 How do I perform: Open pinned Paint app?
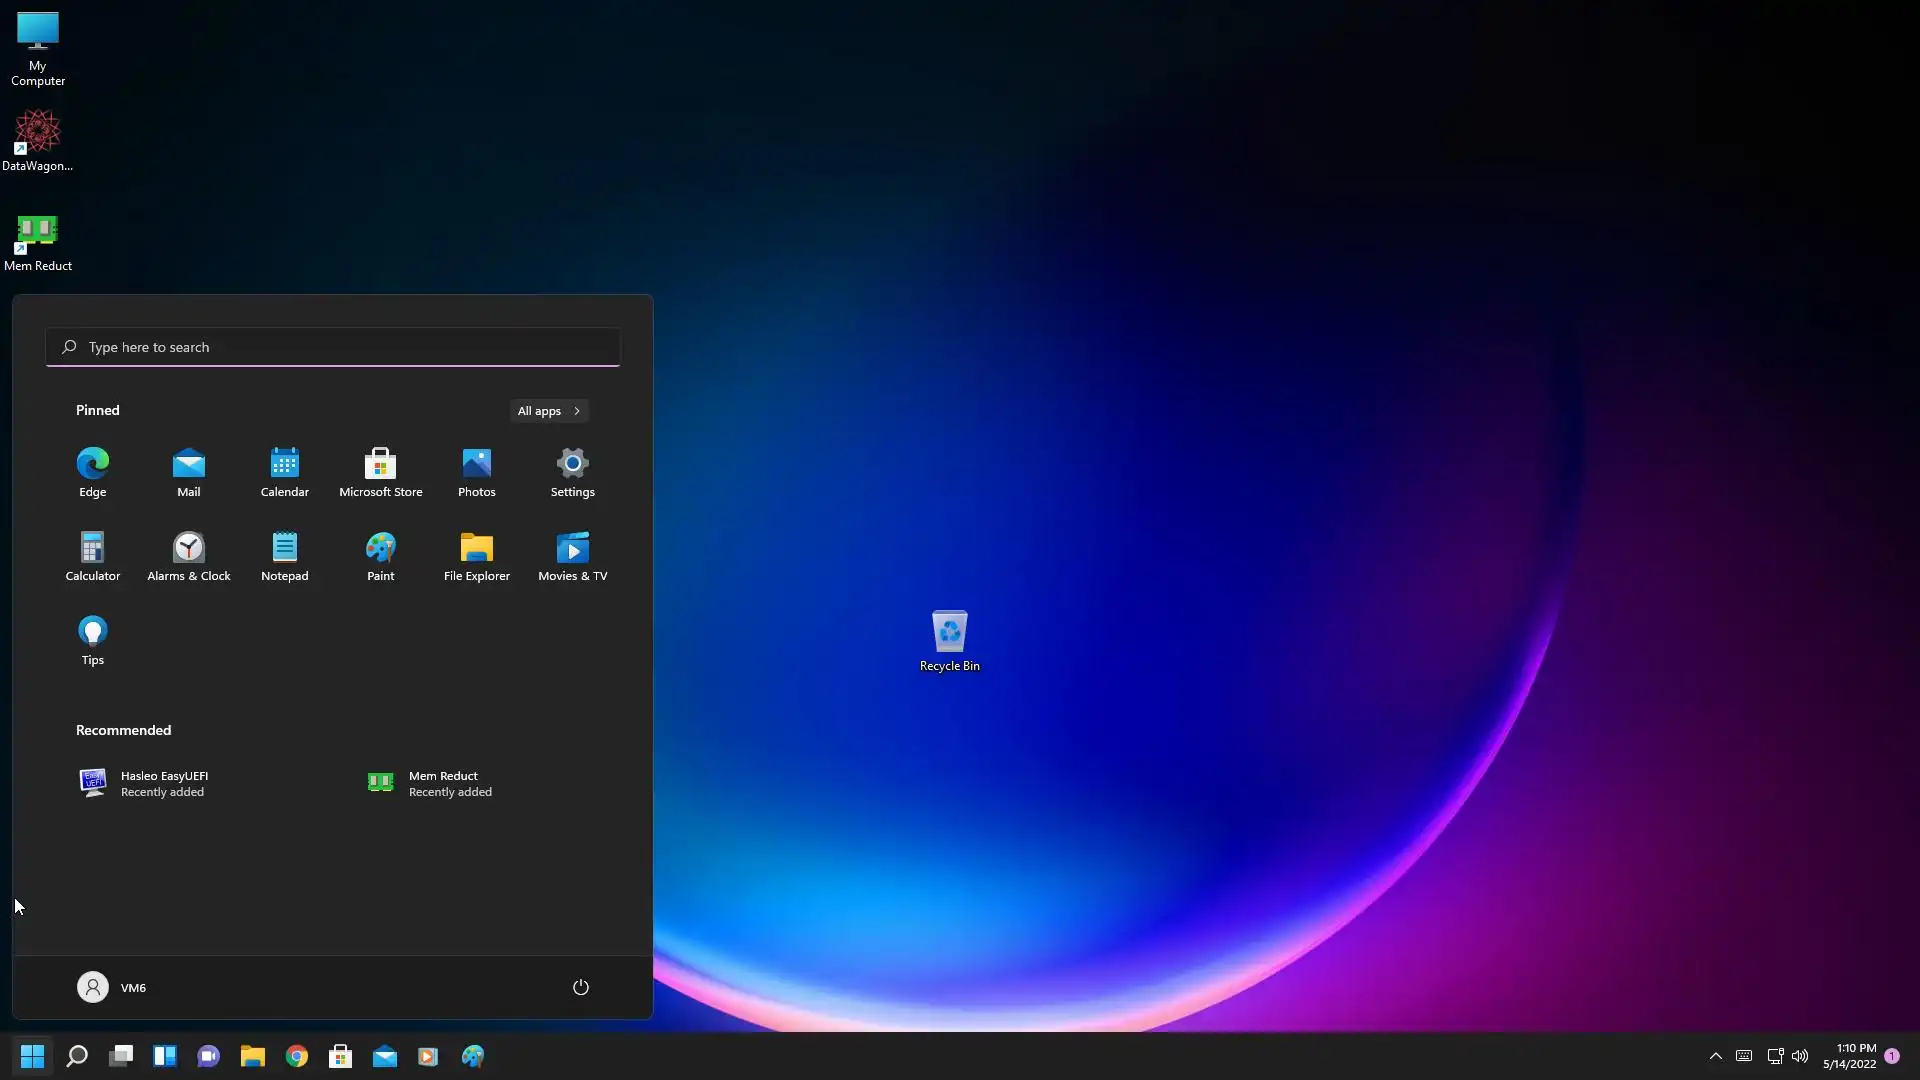pyautogui.click(x=381, y=555)
